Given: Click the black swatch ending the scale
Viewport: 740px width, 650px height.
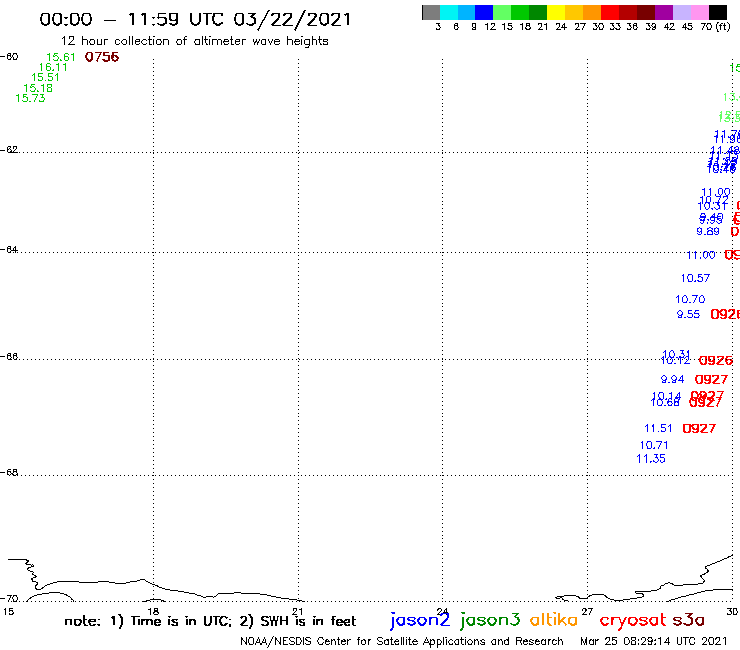Looking at the screenshot, I should [x=717, y=12].
